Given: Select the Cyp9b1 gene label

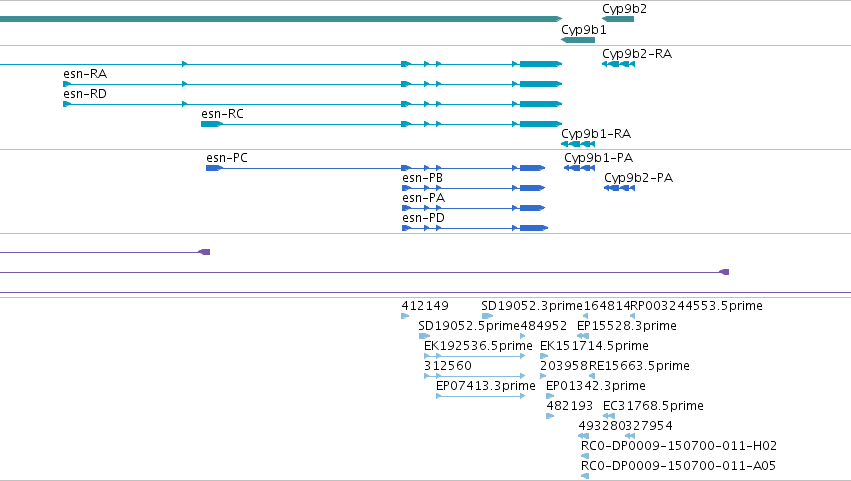Looking at the screenshot, I should [x=583, y=29].
